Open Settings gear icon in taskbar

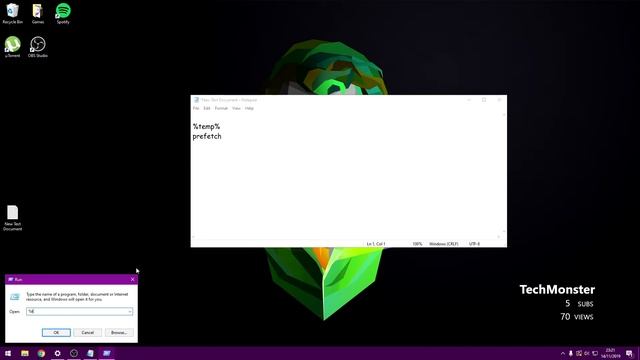point(58,353)
